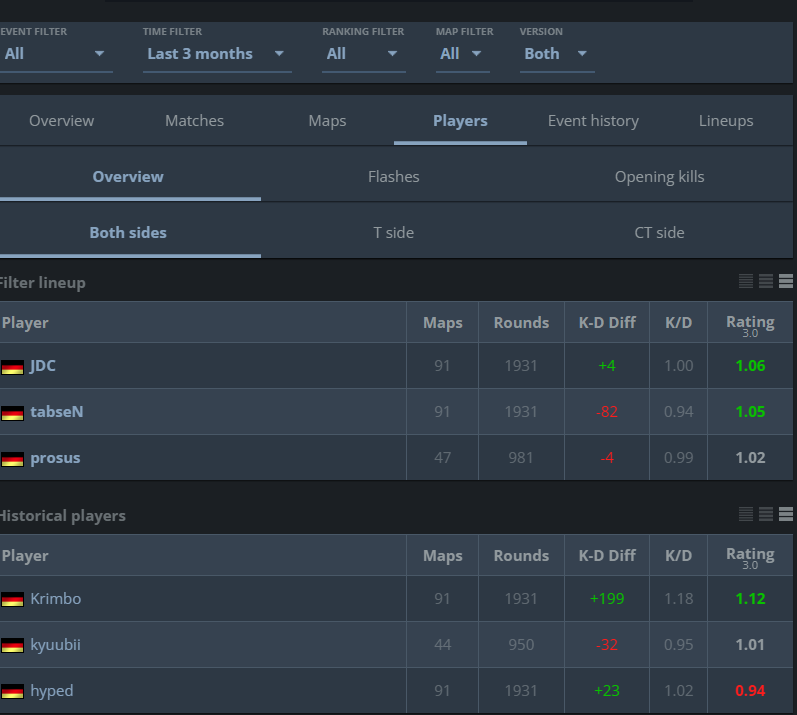The image size is (797, 715).
Task: Open hyped's player profile link
Action: (x=52, y=691)
